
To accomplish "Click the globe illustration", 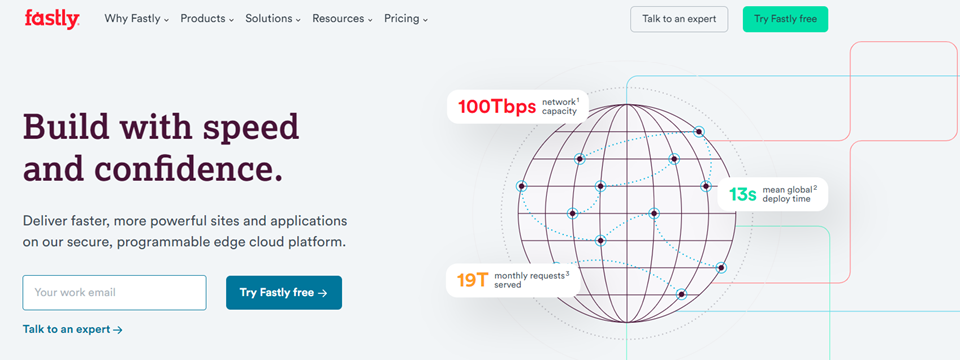I will [x=626, y=213].
